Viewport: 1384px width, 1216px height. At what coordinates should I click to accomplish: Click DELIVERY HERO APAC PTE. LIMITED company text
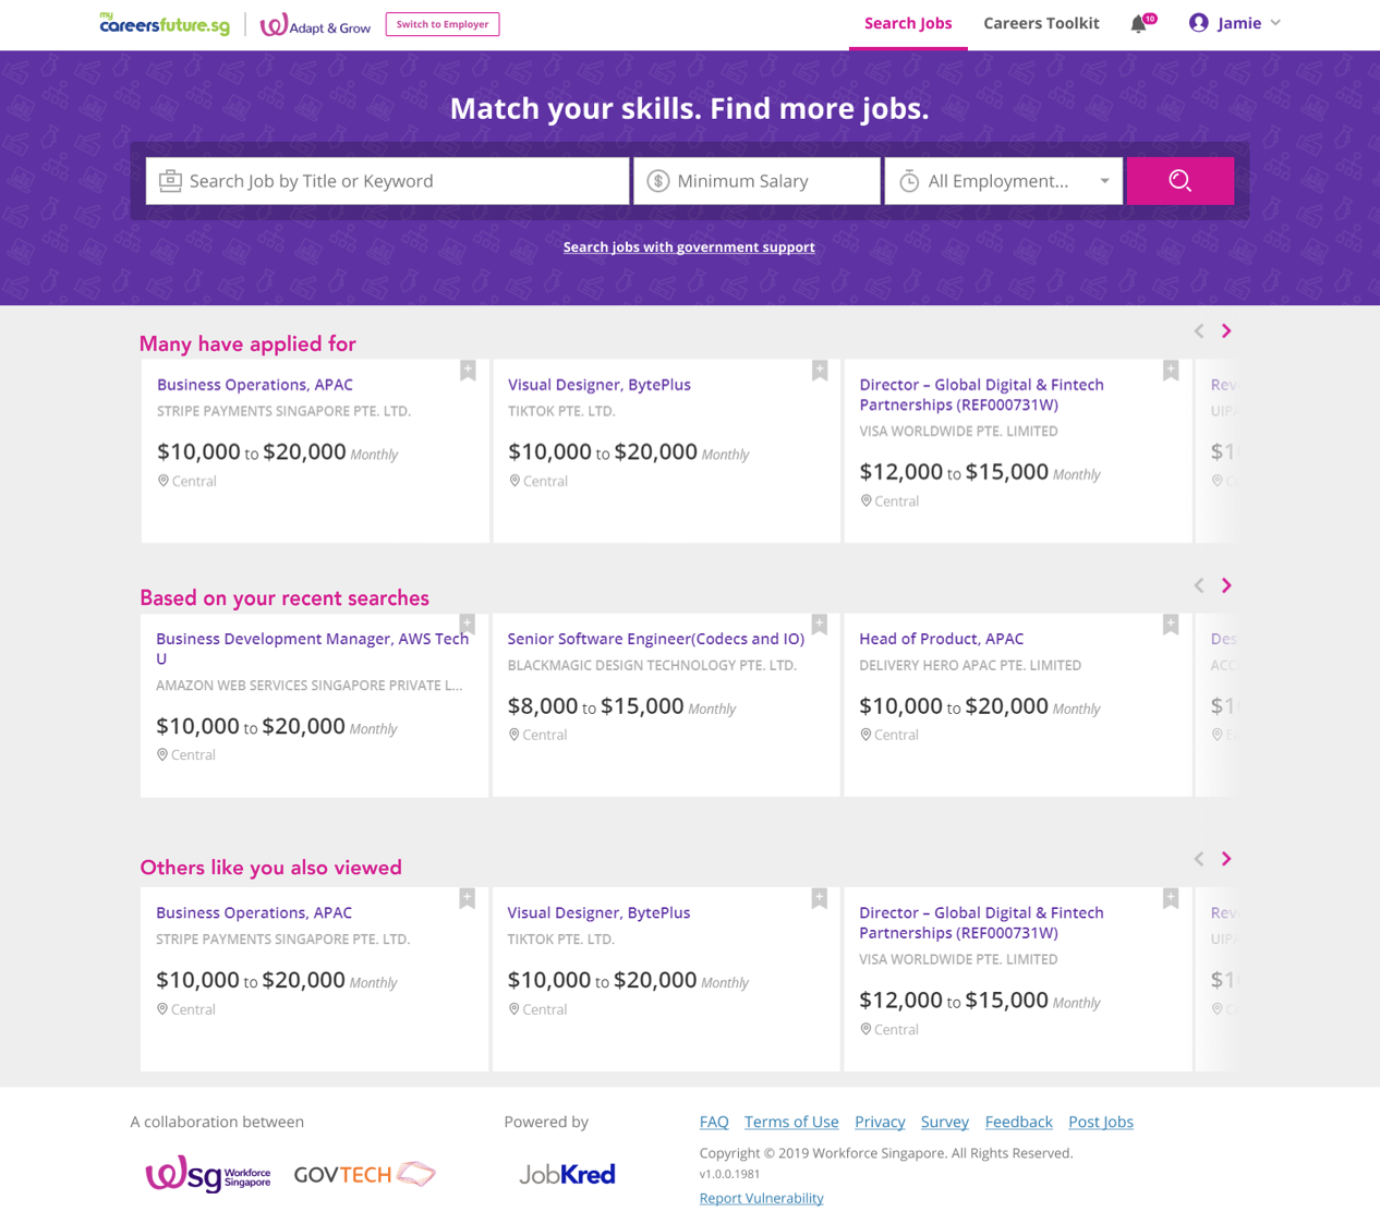point(973,667)
